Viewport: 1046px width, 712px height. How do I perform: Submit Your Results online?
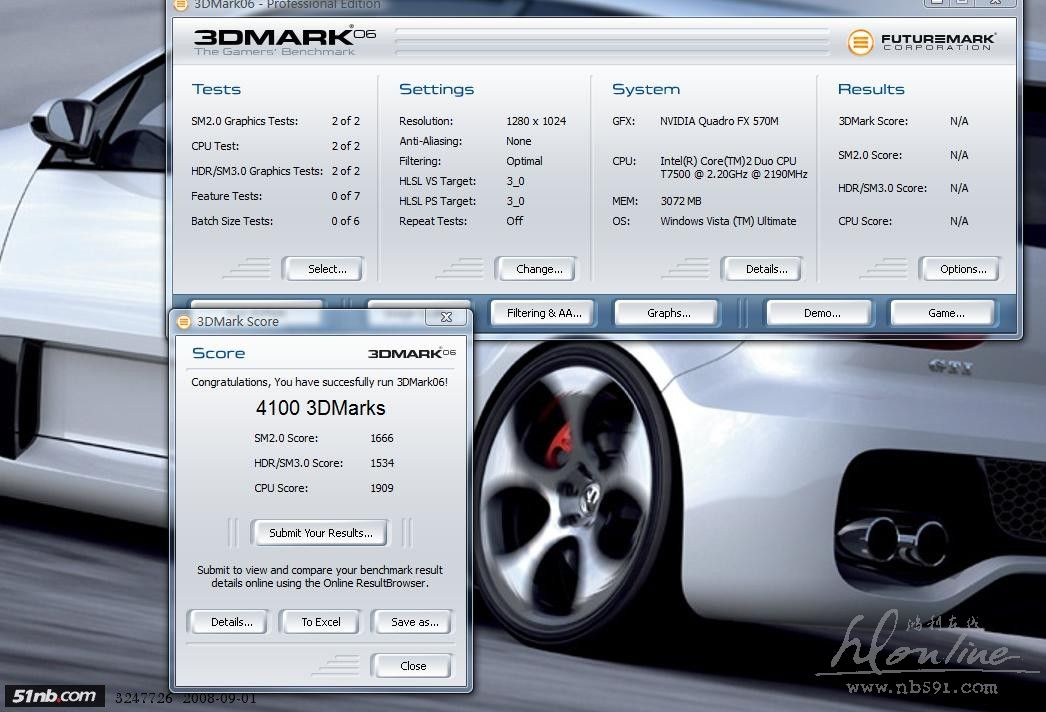[320, 533]
